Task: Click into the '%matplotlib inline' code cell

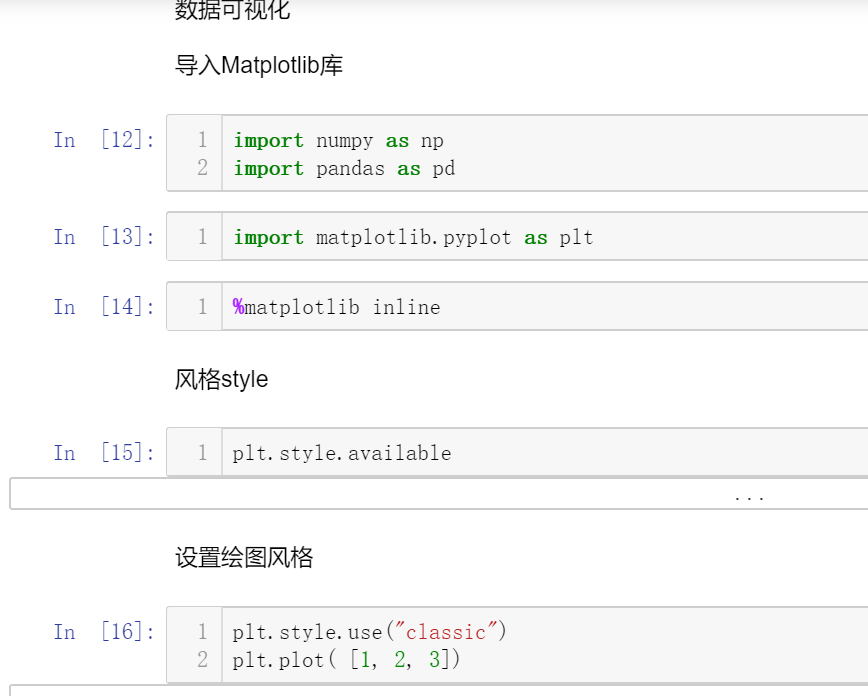Action: pyautogui.click(x=337, y=308)
